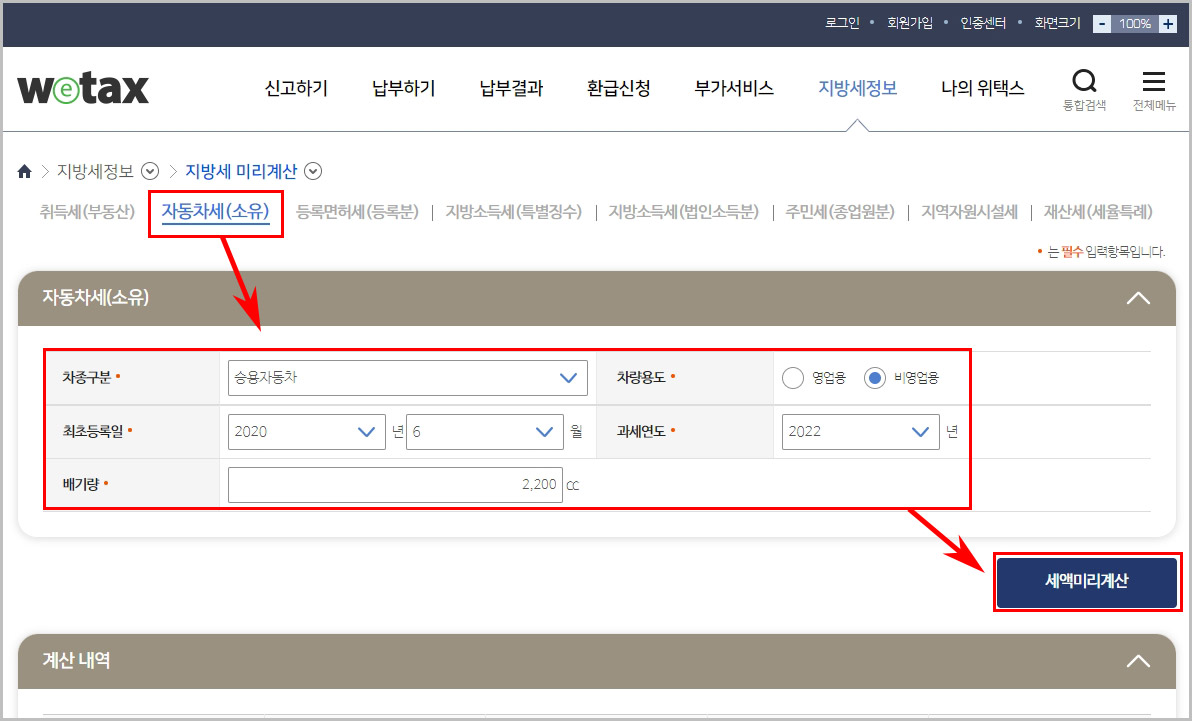This screenshot has height=721, width=1192.
Task: Collapse the 계산 내역 section
Action: click(x=1138, y=661)
